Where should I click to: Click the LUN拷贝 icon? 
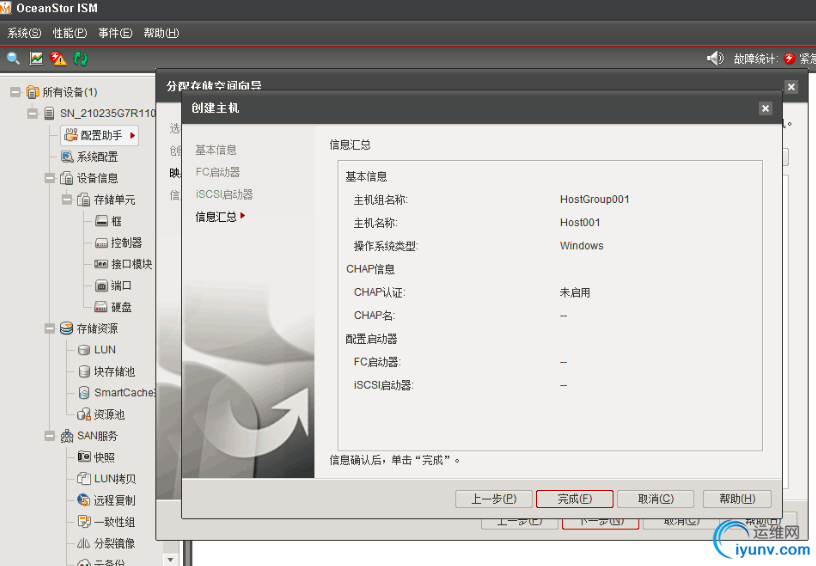tap(84, 479)
